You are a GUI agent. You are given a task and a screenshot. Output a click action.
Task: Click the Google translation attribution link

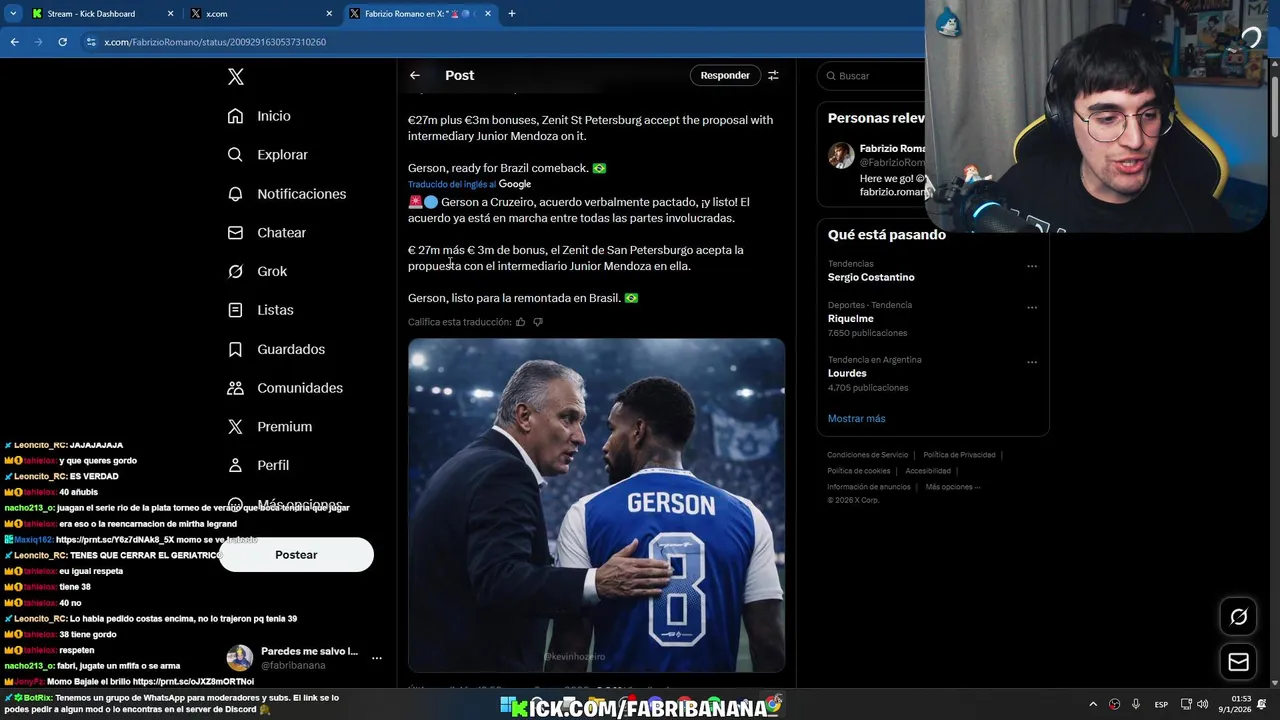pyautogui.click(x=514, y=184)
